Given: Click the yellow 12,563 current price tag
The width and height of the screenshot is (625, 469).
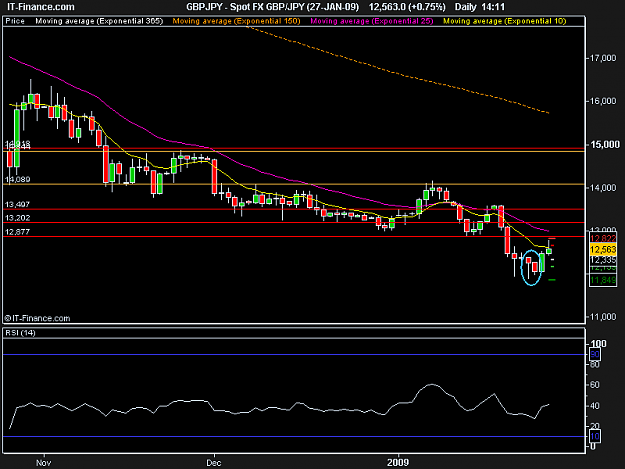Looking at the screenshot, I should pos(603,249).
